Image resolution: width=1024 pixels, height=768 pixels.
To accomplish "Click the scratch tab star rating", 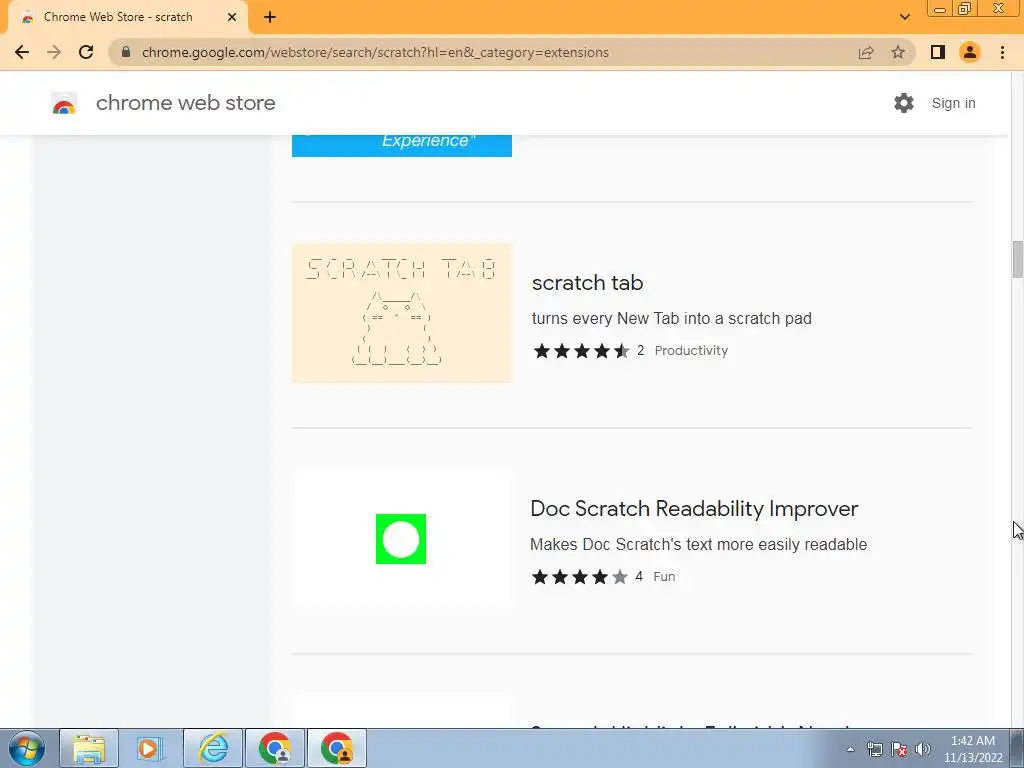I will point(581,351).
